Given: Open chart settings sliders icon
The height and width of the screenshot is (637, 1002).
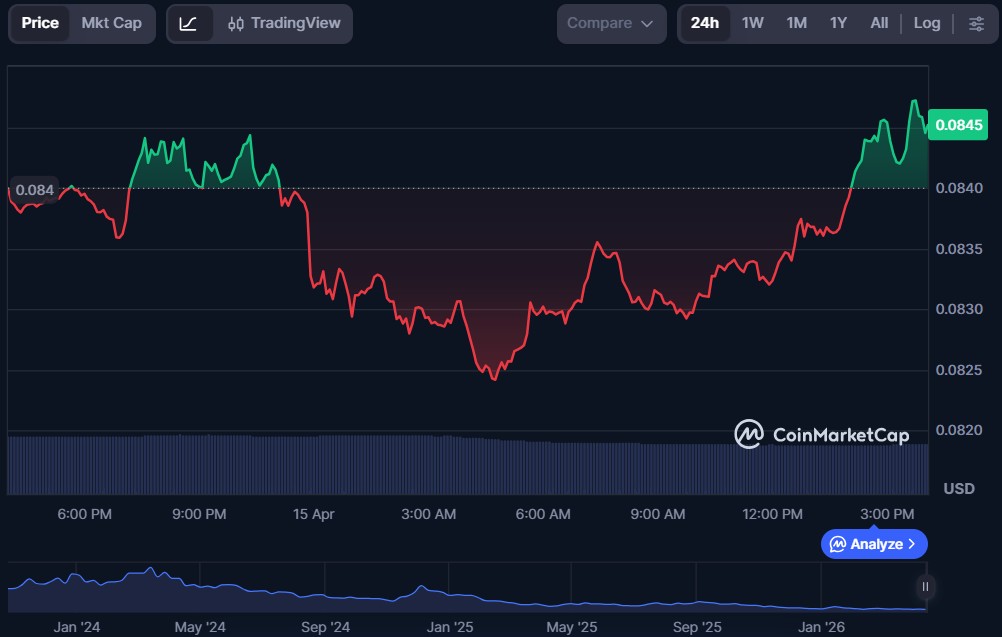Looking at the screenshot, I should (975, 23).
